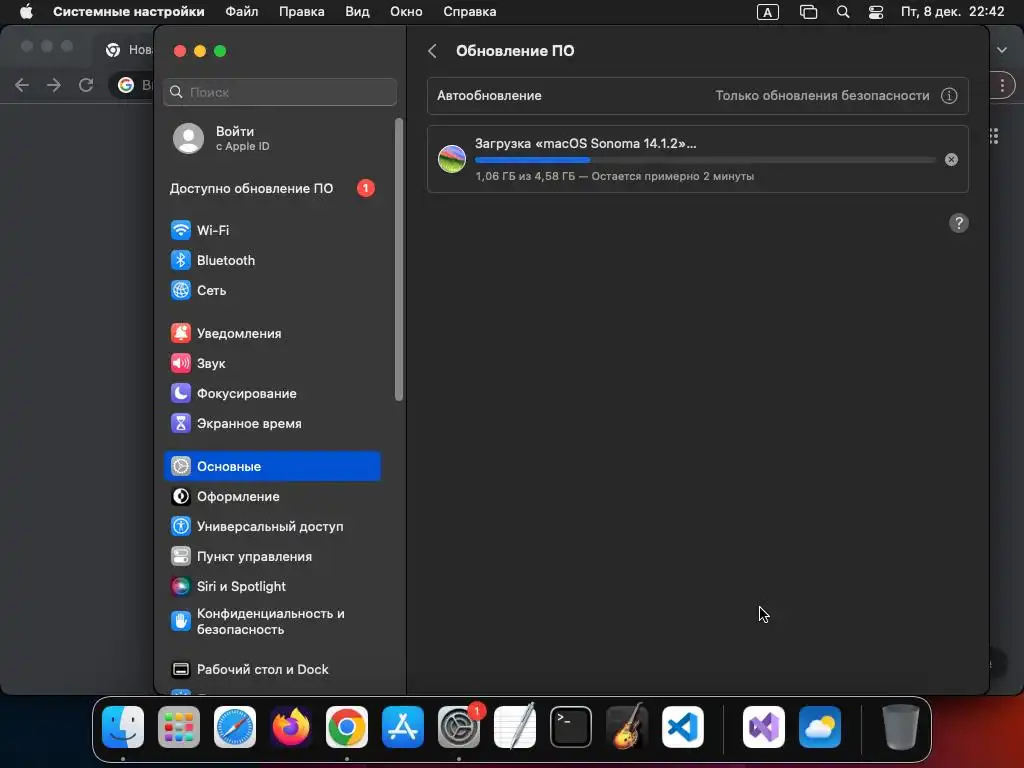Open Spotlight search in menu bar
The width and height of the screenshot is (1024, 768).
point(843,12)
